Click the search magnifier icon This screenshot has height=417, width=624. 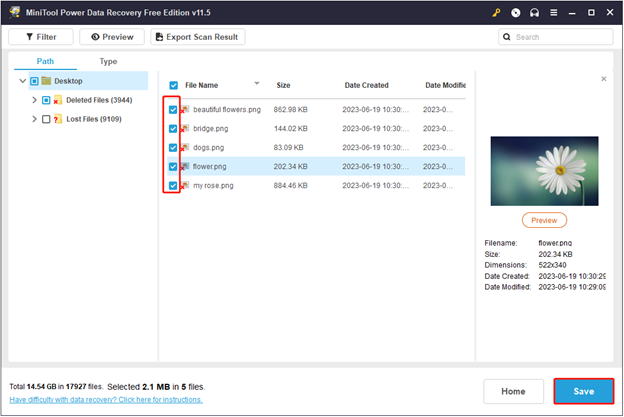pyautogui.click(x=506, y=37)
